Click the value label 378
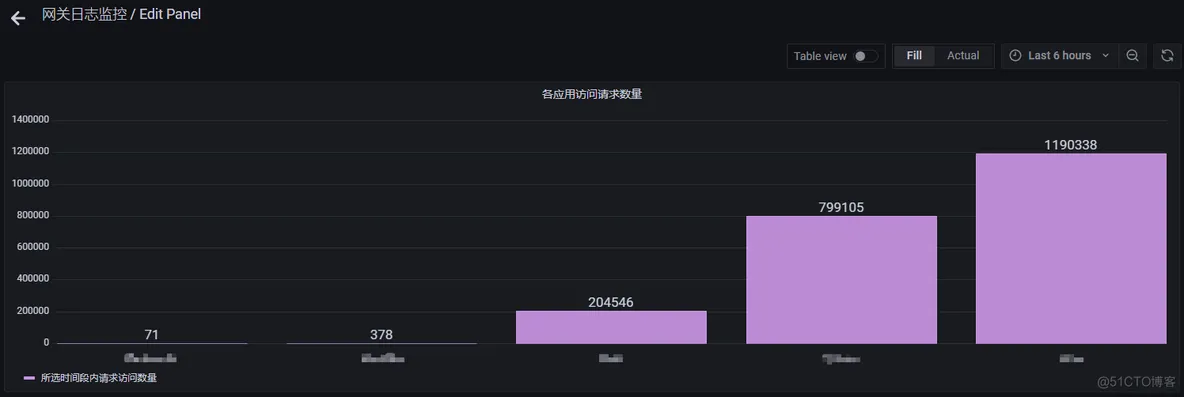 coord(381,334)
